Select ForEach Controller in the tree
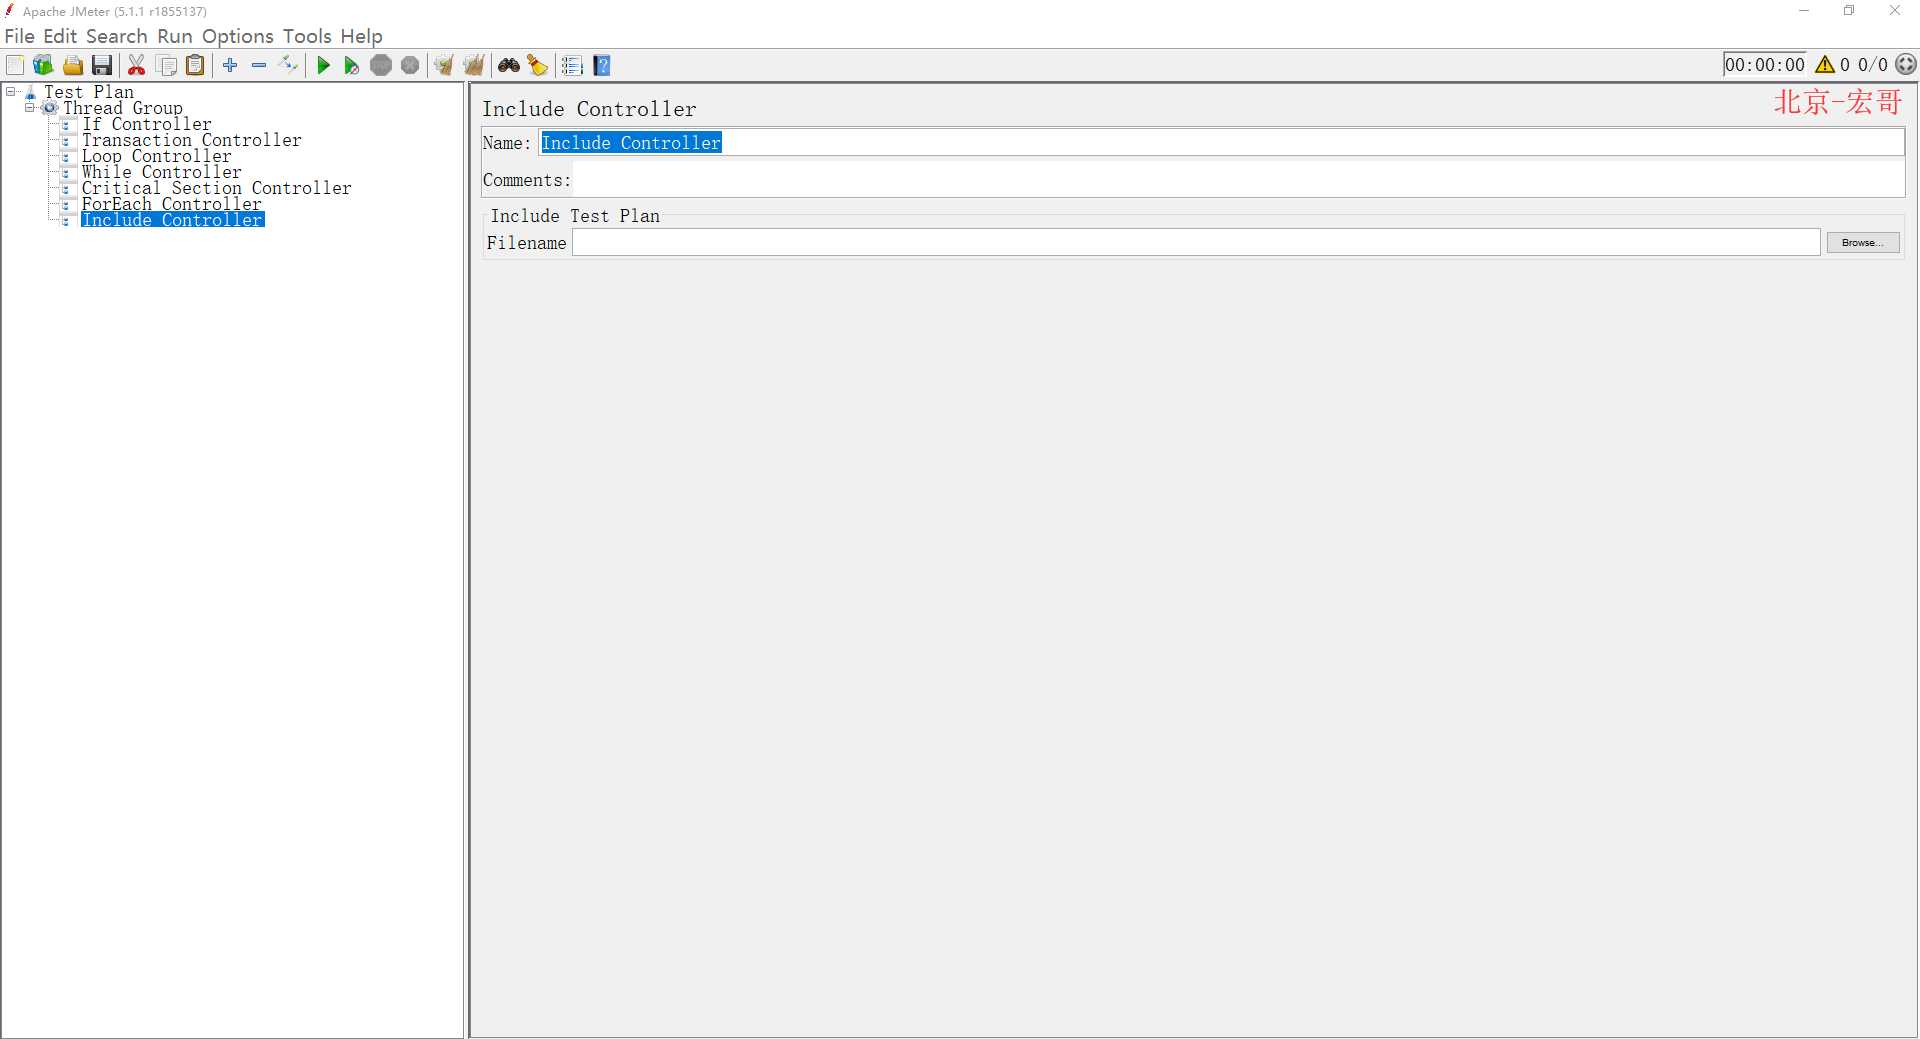The width and height of the screenshot is (1920, 1039). click(172, 204)
